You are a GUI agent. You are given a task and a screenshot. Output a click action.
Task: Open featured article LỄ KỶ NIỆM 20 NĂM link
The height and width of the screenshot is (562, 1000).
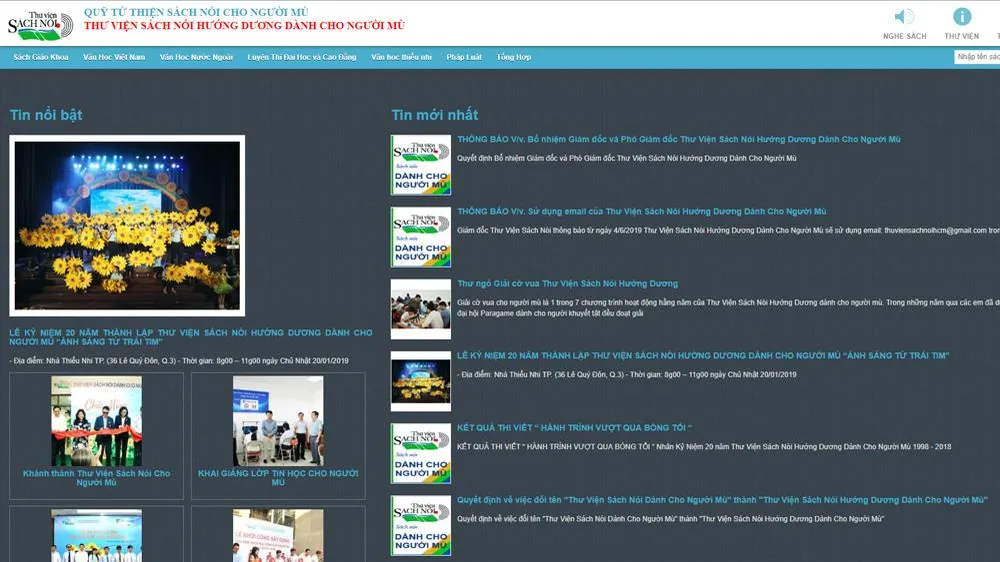191,337
